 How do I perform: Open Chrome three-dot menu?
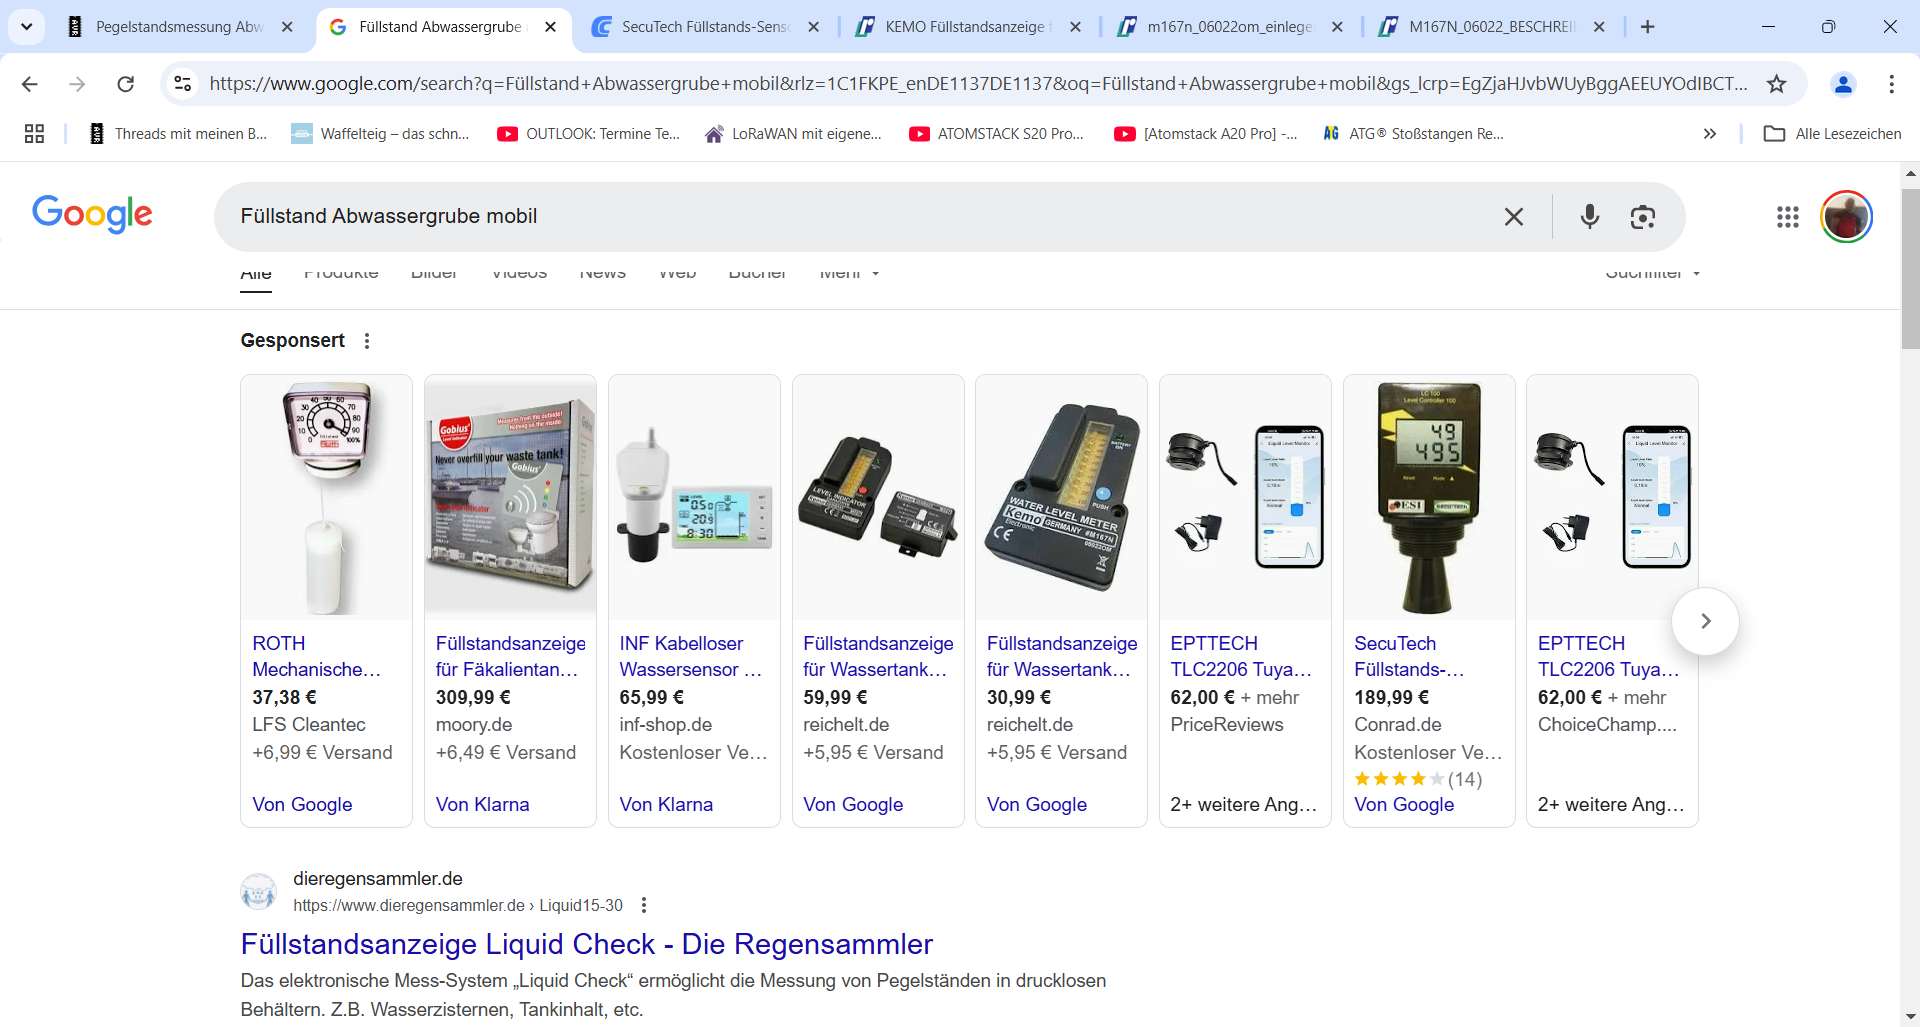1891,84
